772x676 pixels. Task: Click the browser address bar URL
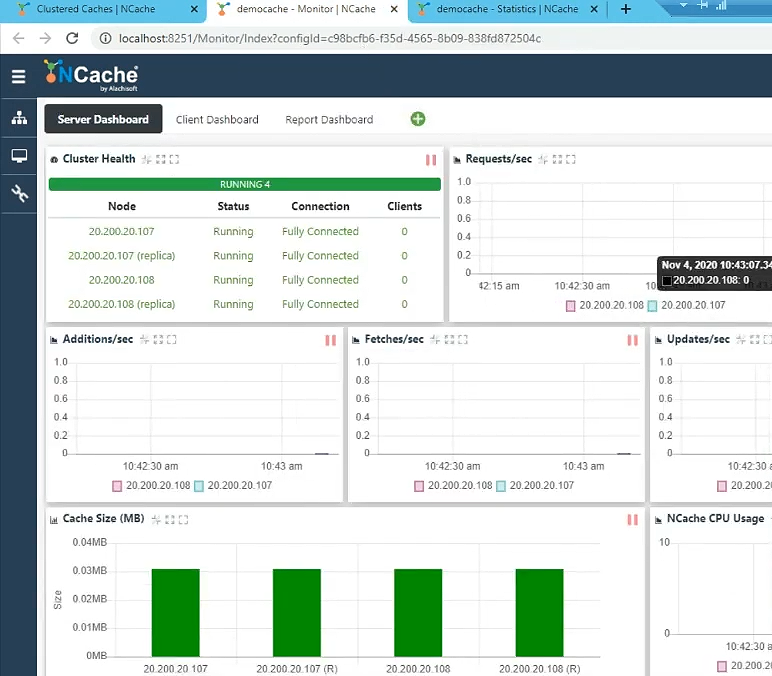[330, 38]
